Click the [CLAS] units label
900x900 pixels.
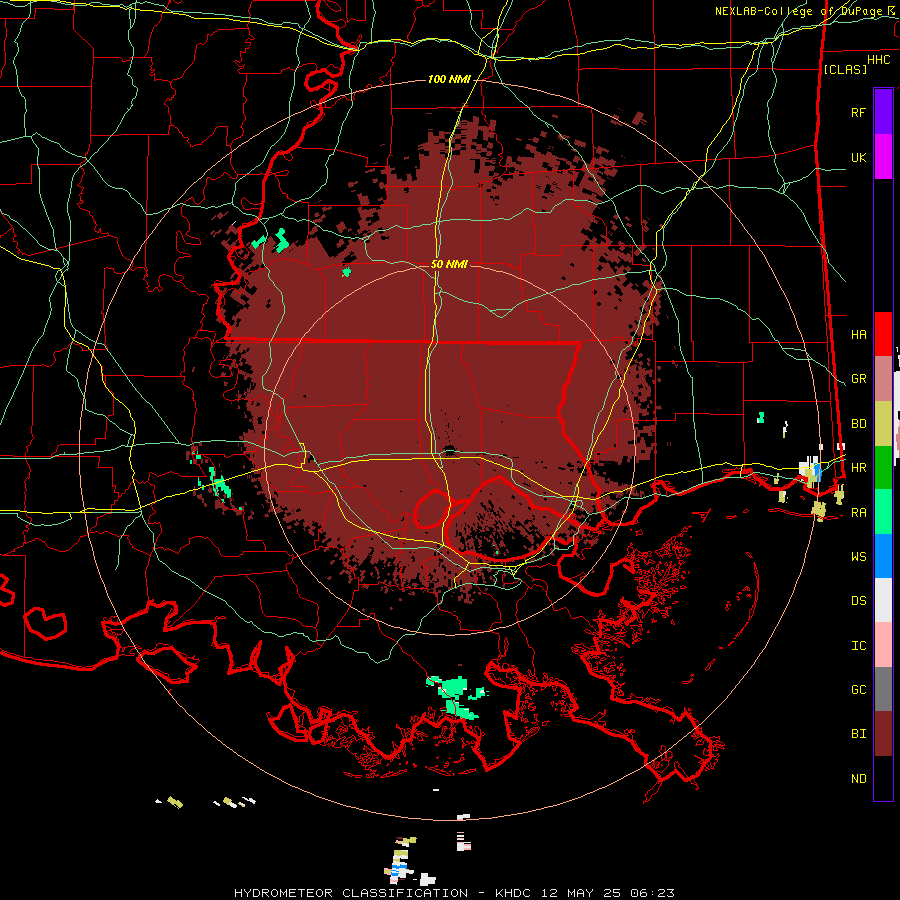point(845,69)
